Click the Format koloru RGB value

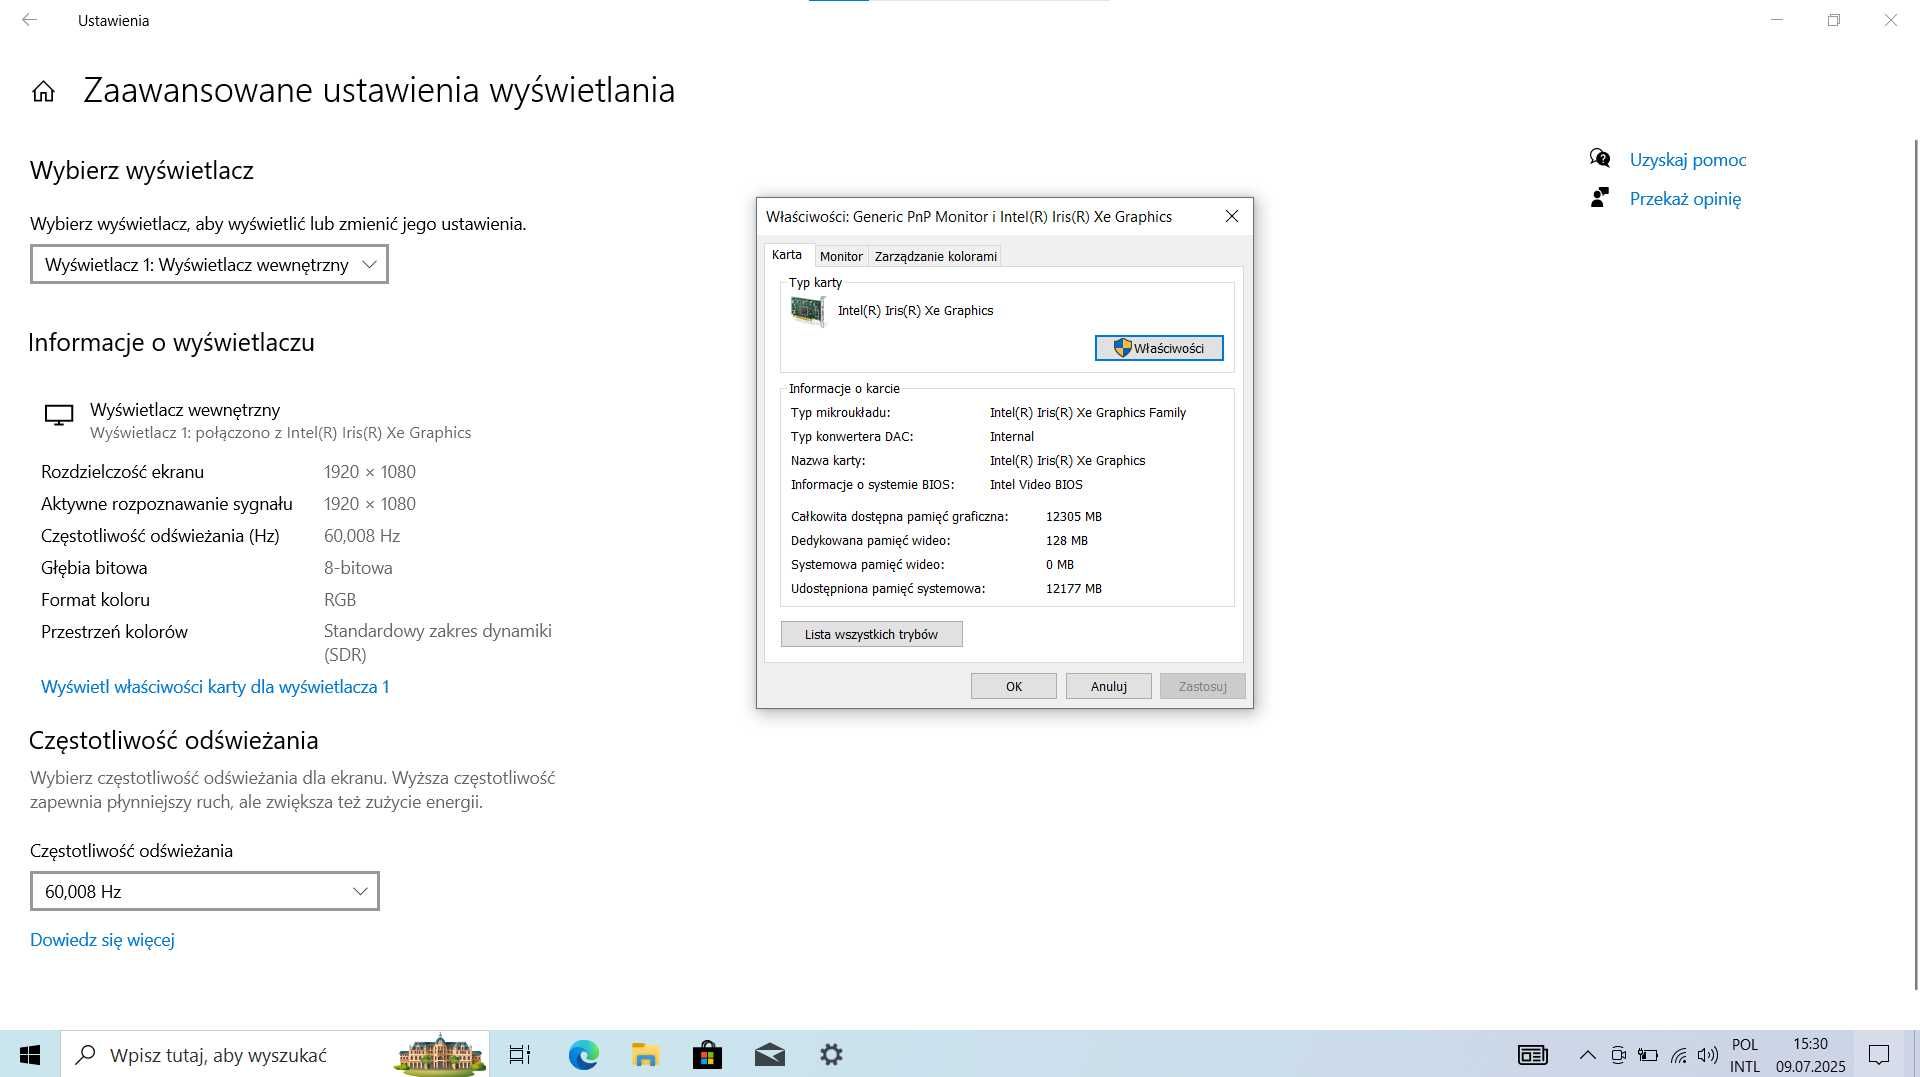pyautogui.click(x=340, y=600)
